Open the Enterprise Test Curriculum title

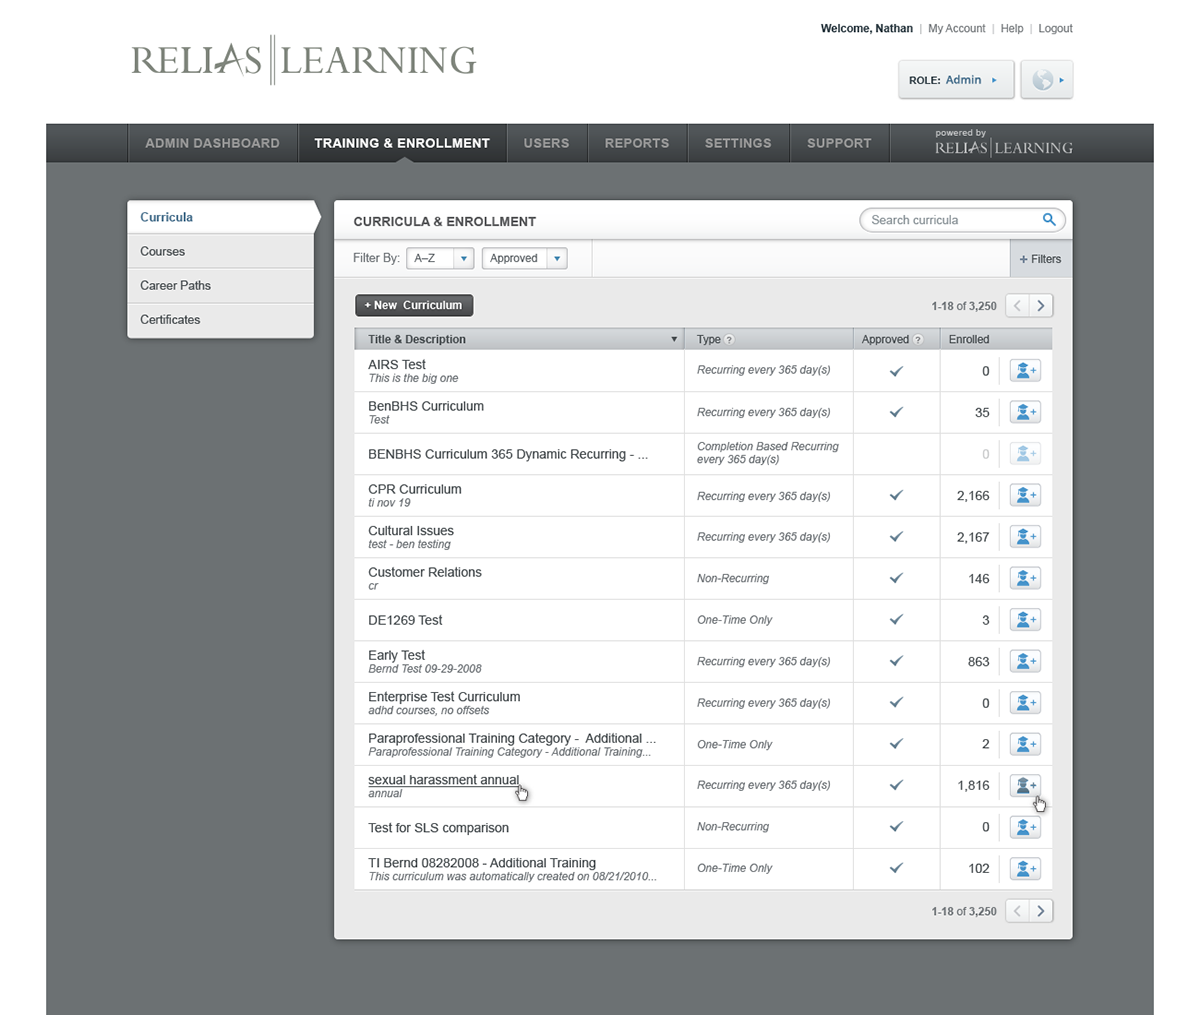(x=444, y=697)
